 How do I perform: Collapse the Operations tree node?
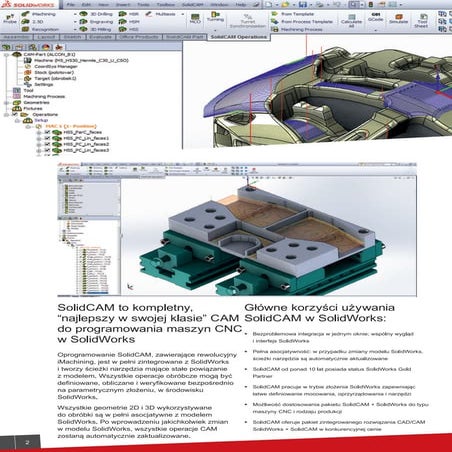pos(6,114)
